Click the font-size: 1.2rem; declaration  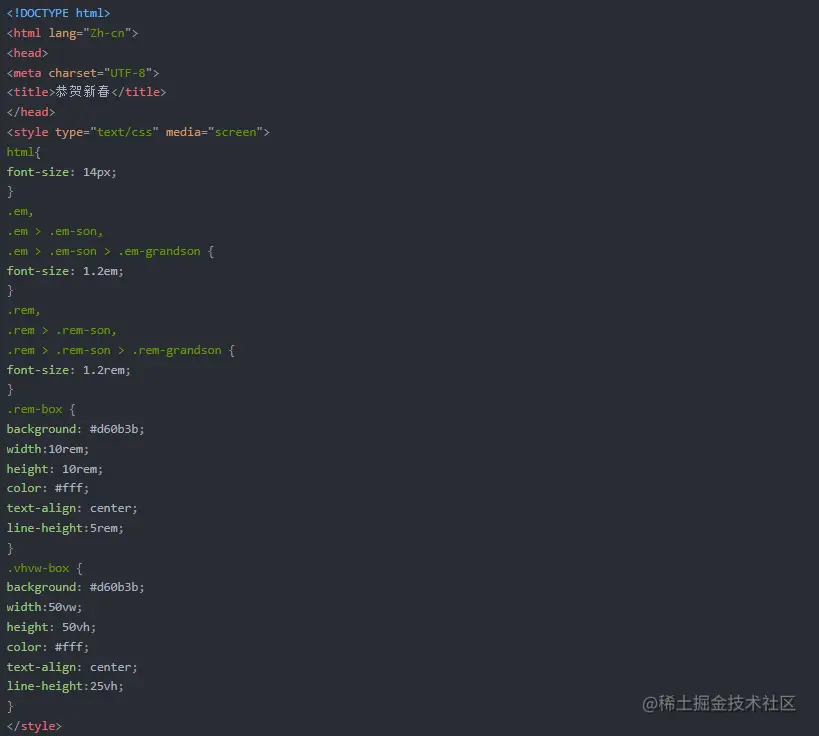tap(68, 370)
